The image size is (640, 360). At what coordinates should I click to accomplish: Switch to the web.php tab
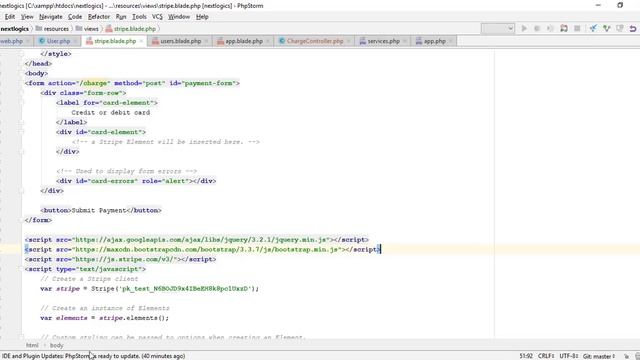tap(11, 41)
